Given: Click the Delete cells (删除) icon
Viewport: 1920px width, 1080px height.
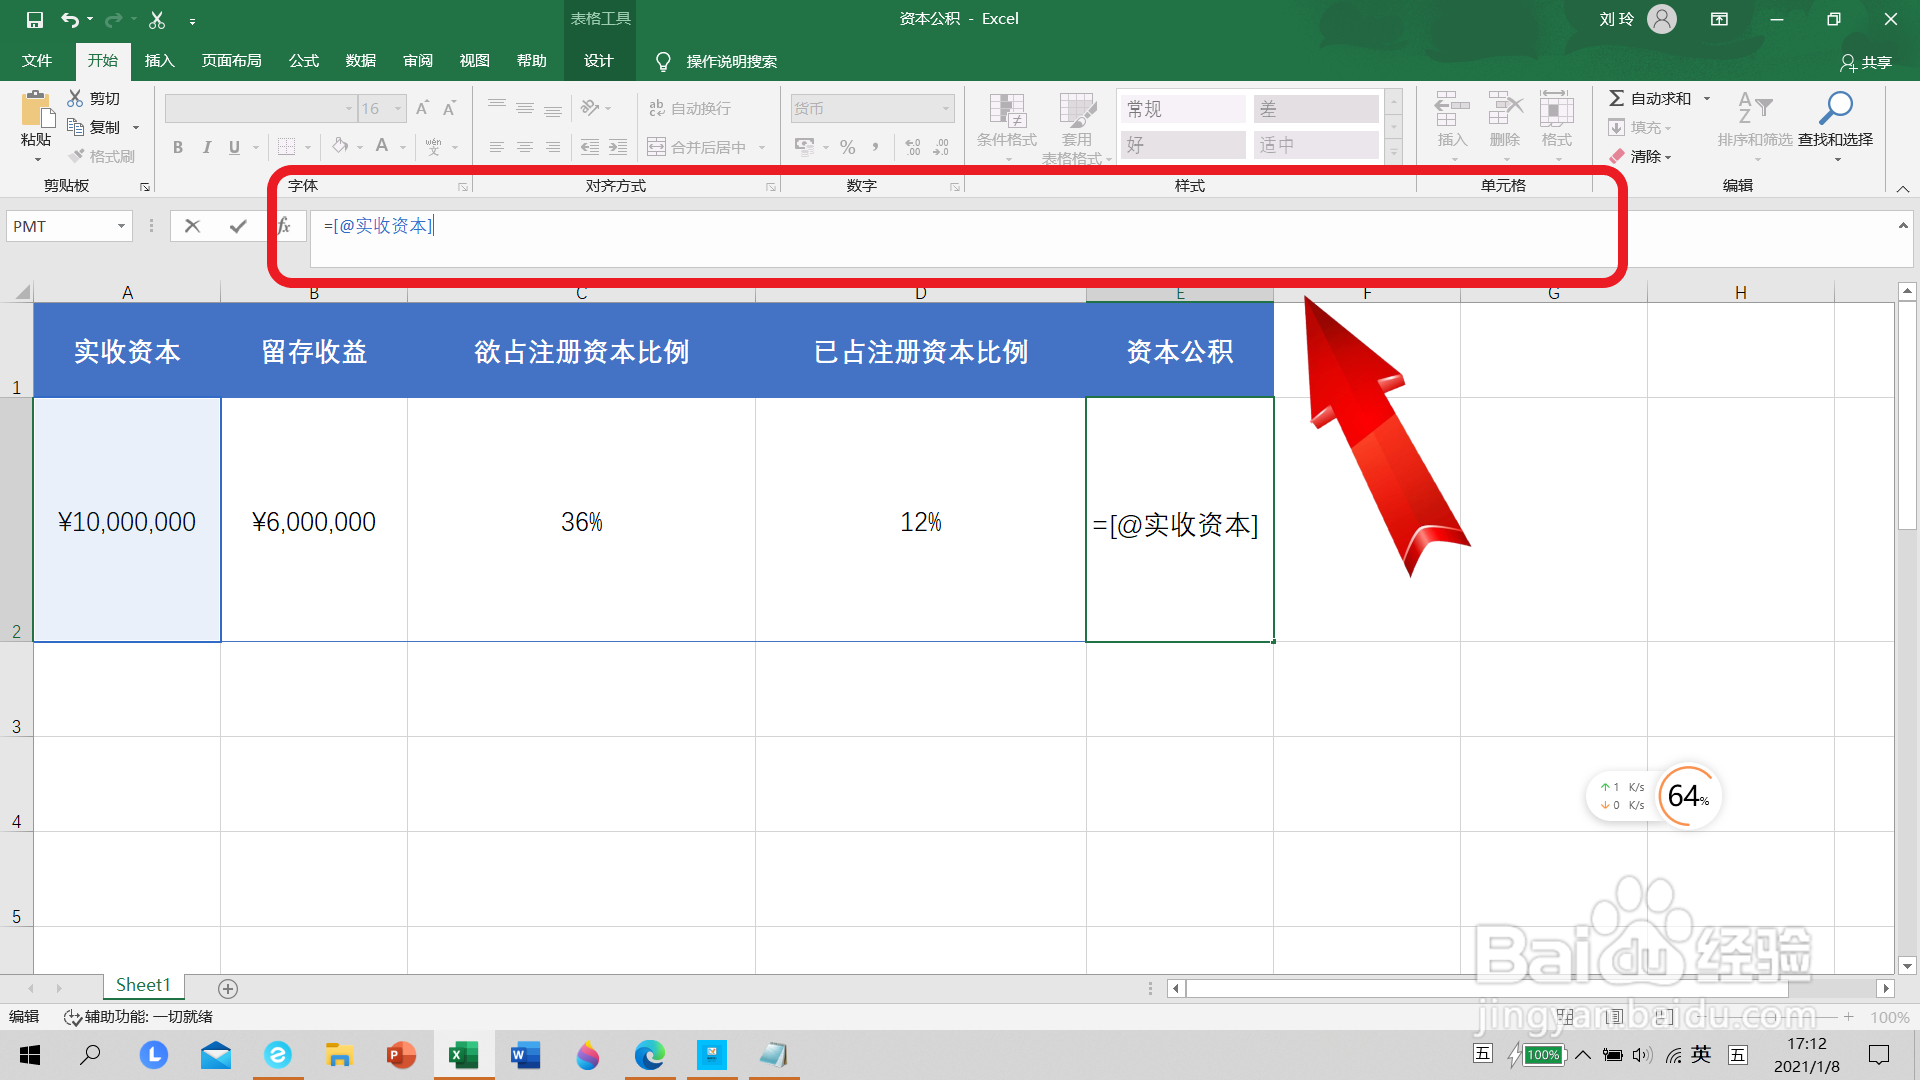Looking at the screenshot, I should (1505, 108).
